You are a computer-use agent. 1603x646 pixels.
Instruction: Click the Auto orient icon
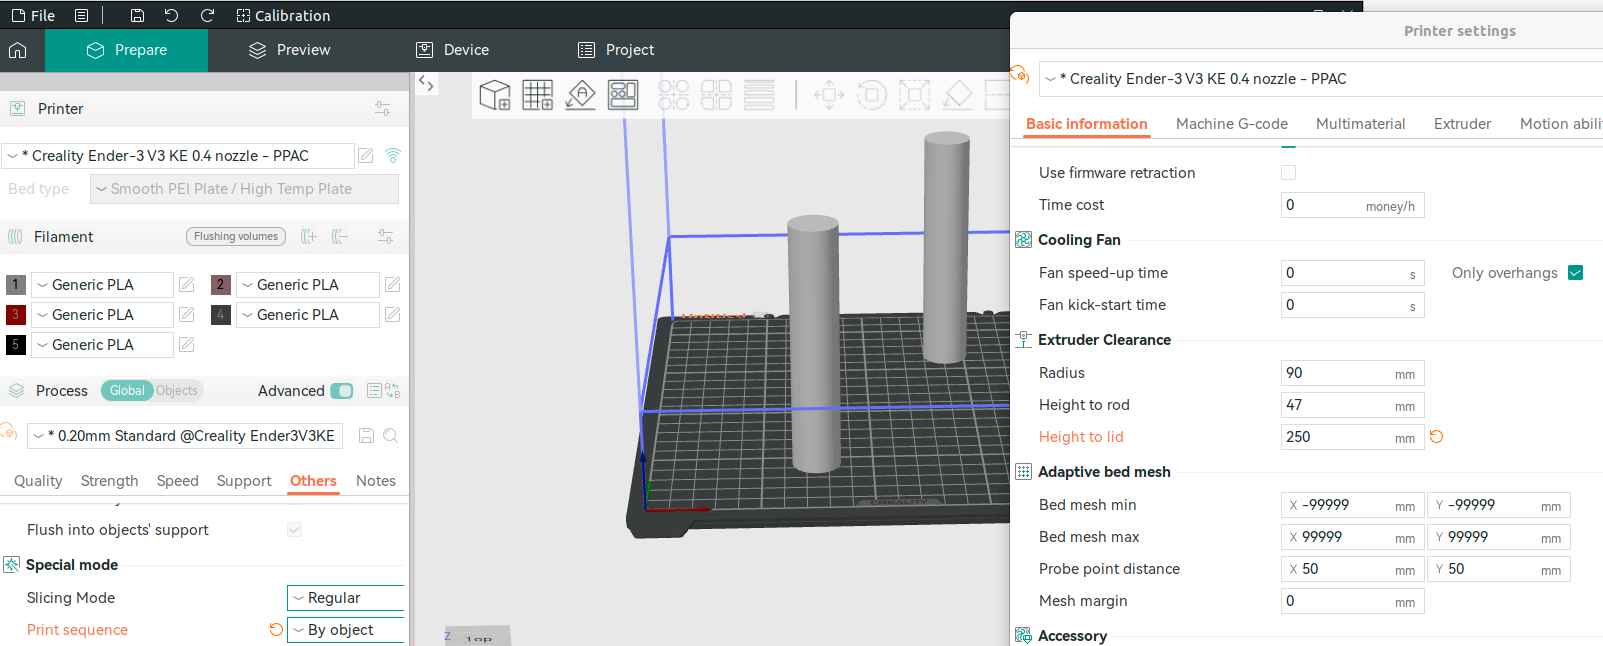point(581,95)
